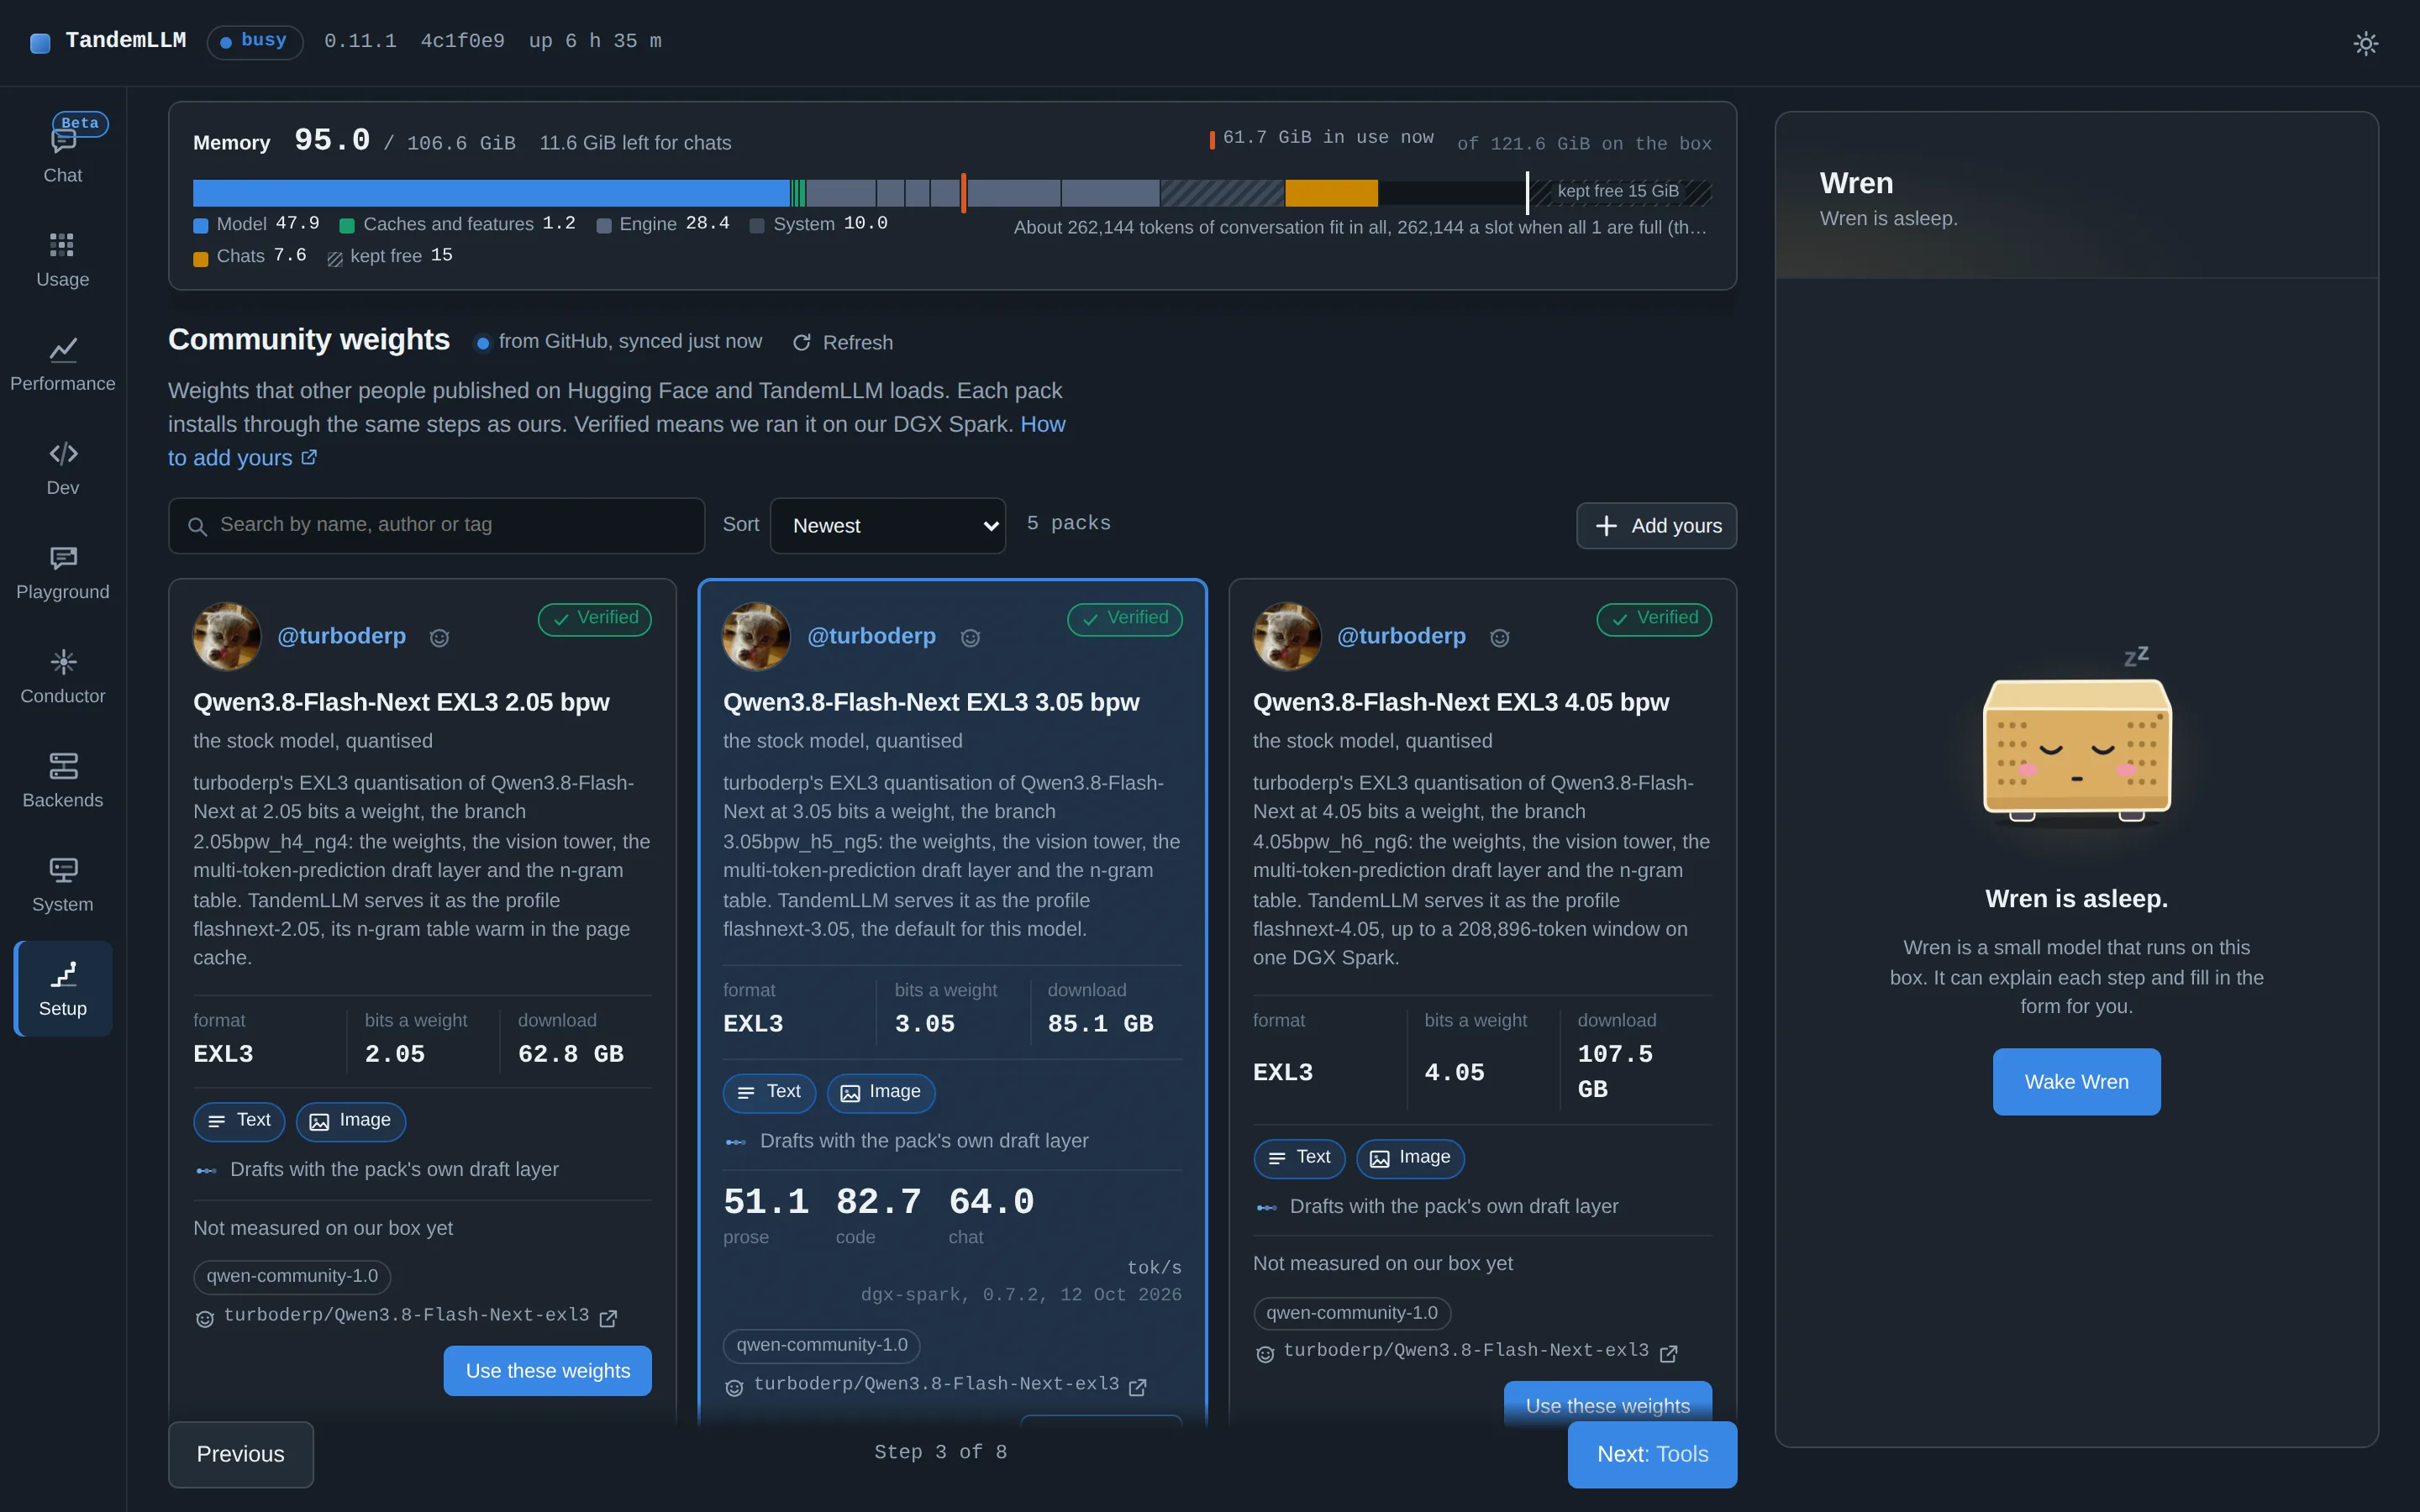Select the Setup sidebar item

click(x=62, y=988)
